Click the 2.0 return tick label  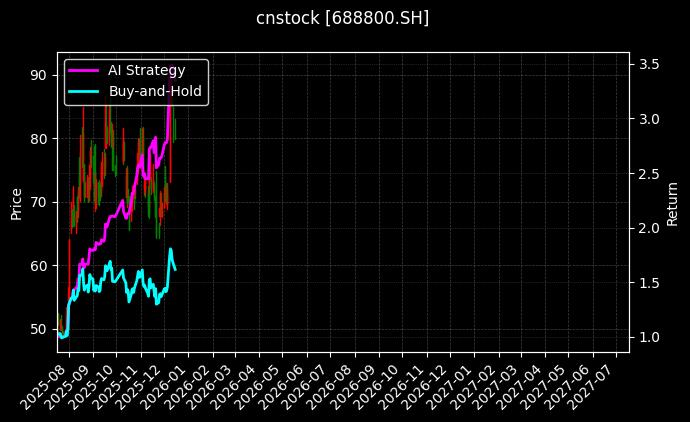click(x=648, y=228)
